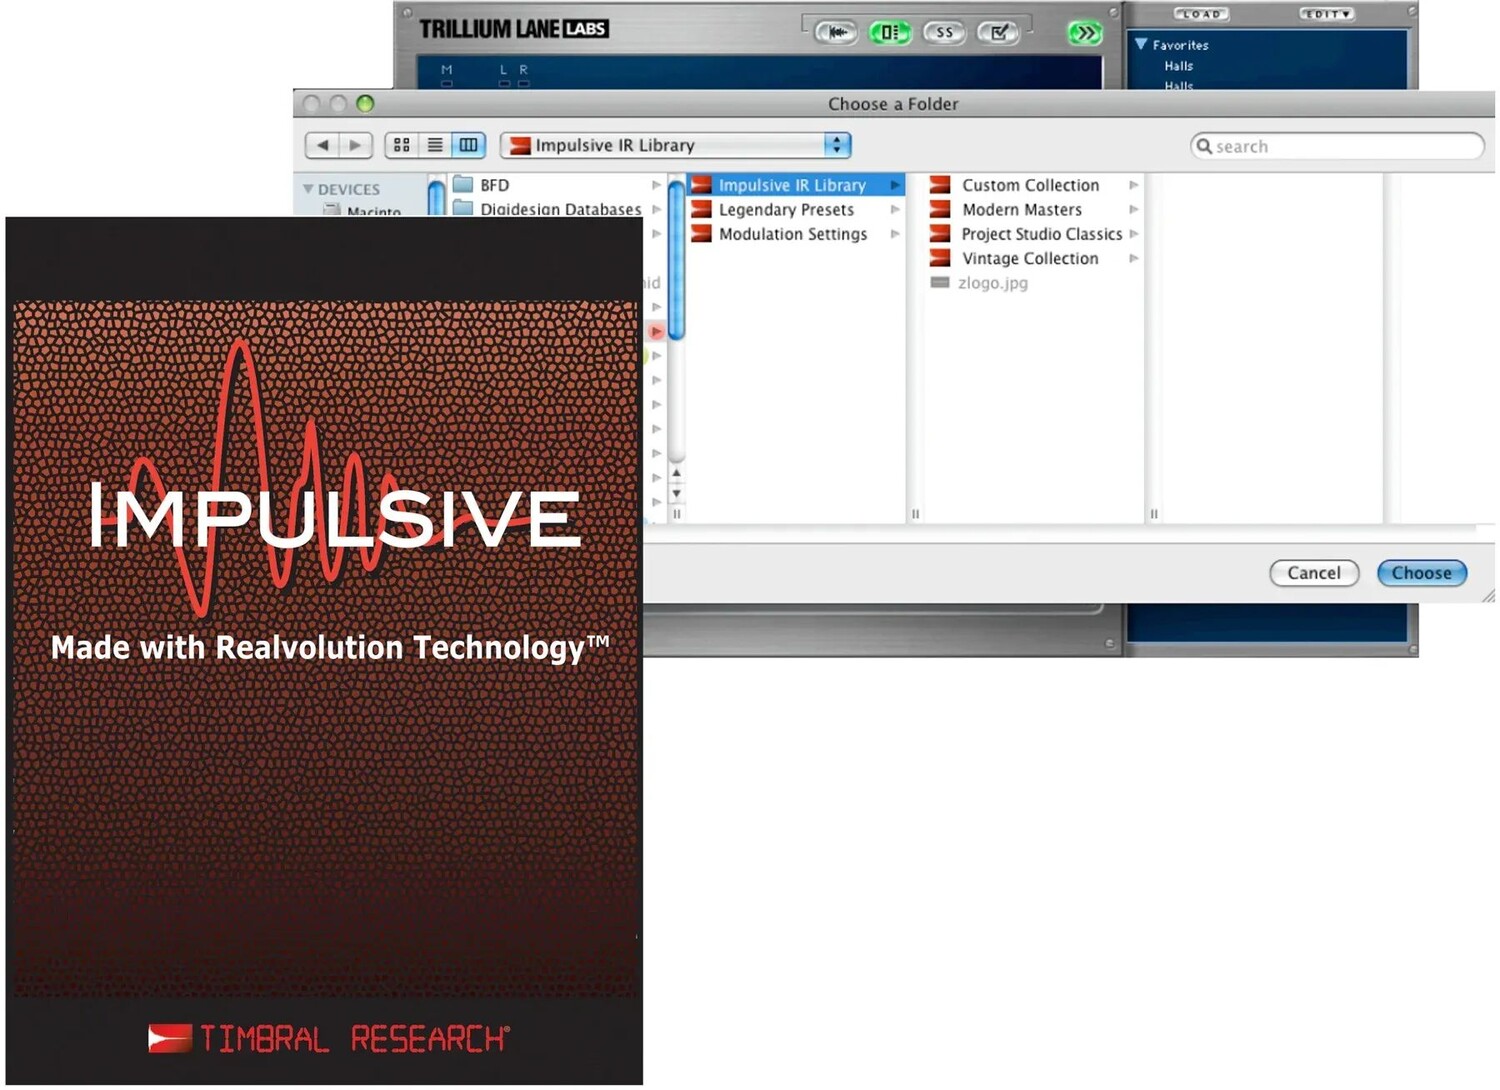
Task: Click the Modern Masters folder icon
Action: click(x=940, y=209)
